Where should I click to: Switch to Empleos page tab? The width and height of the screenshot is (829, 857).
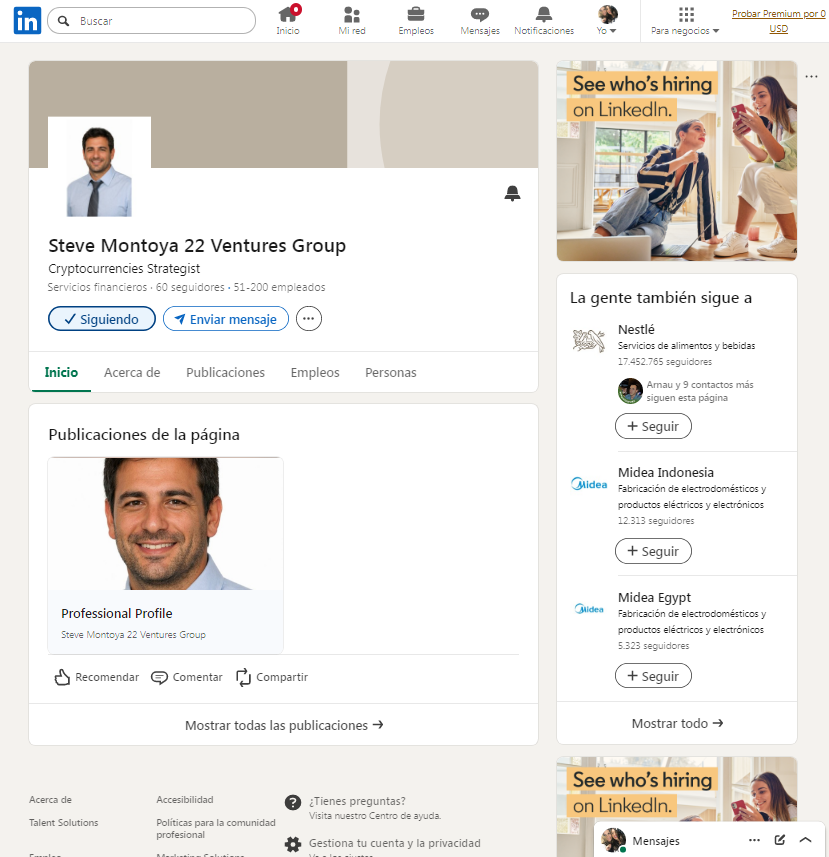[315, 372]
